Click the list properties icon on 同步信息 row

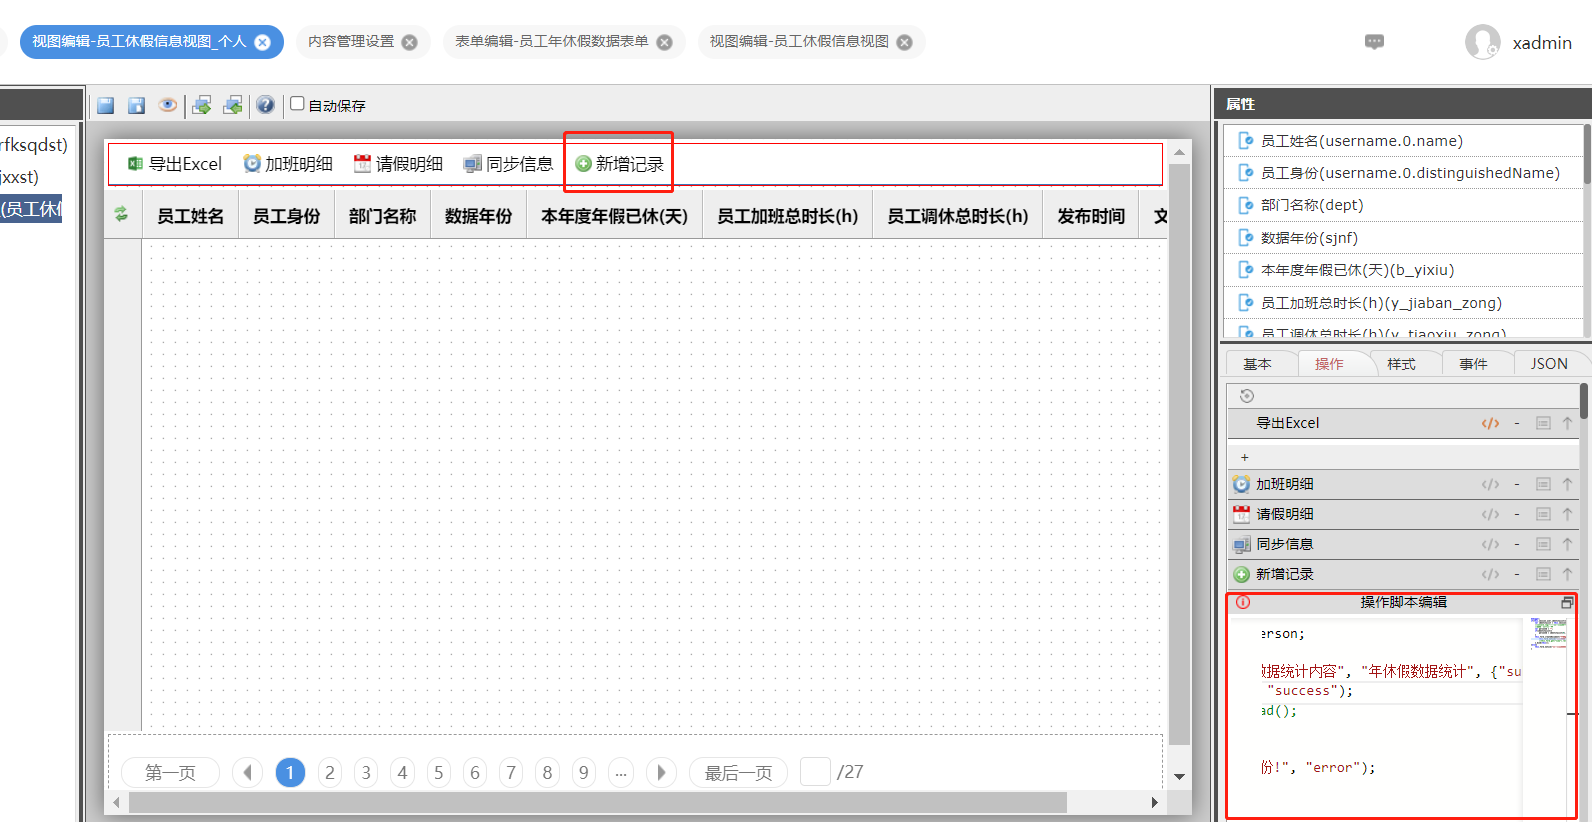tap(1543, 544)
